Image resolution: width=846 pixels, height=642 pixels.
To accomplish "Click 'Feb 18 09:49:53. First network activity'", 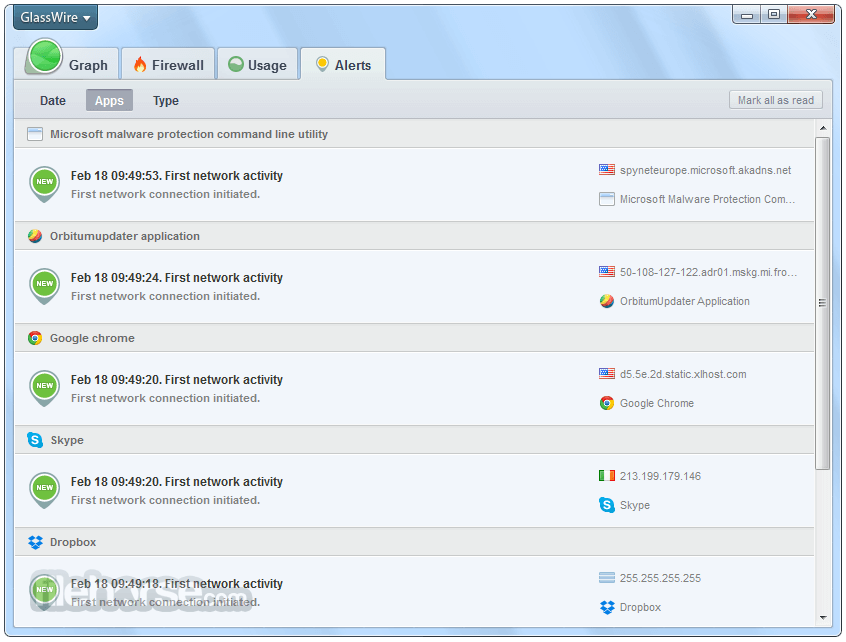I will (177, 176).
